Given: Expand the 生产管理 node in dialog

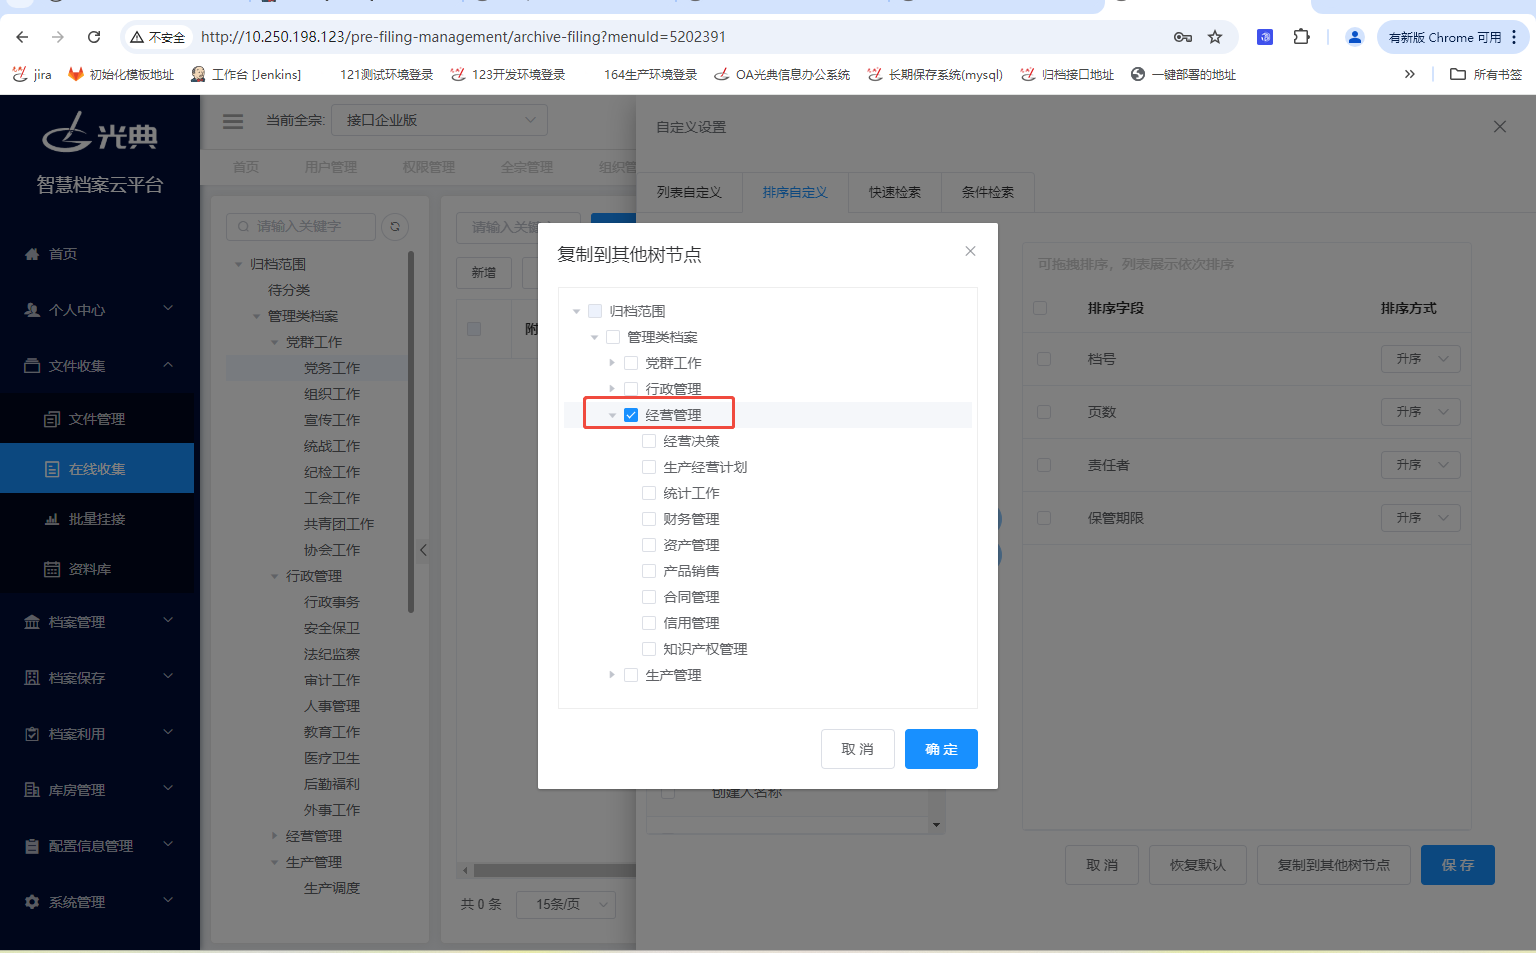Looking at the screenshot, I should pos(612,675).
